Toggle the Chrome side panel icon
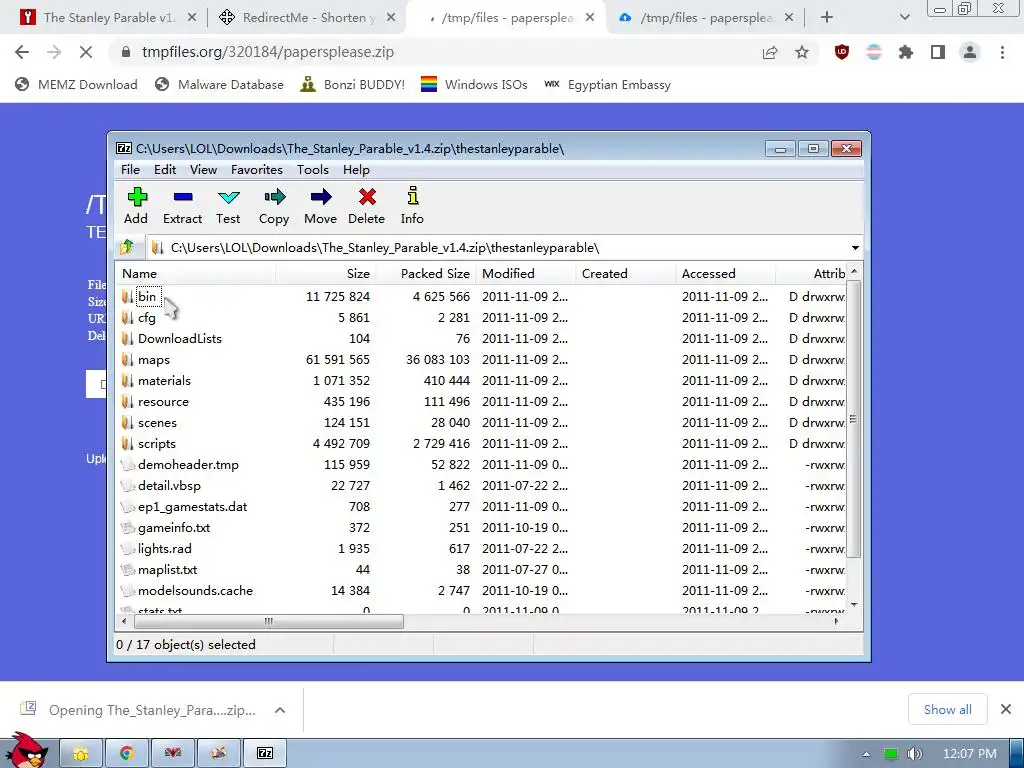The height and width of the screenshot is (768, 1024). [938, 52]
